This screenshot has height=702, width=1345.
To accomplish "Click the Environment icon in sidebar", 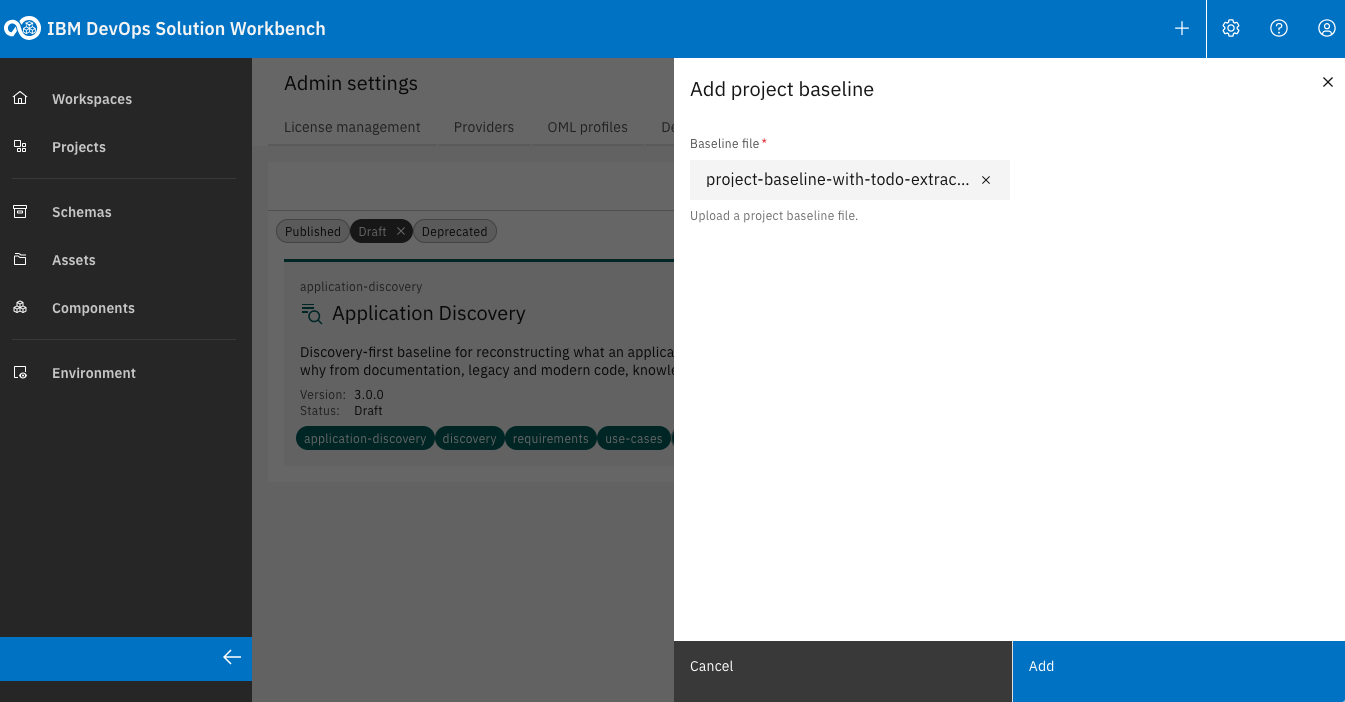I will (20, 372).
